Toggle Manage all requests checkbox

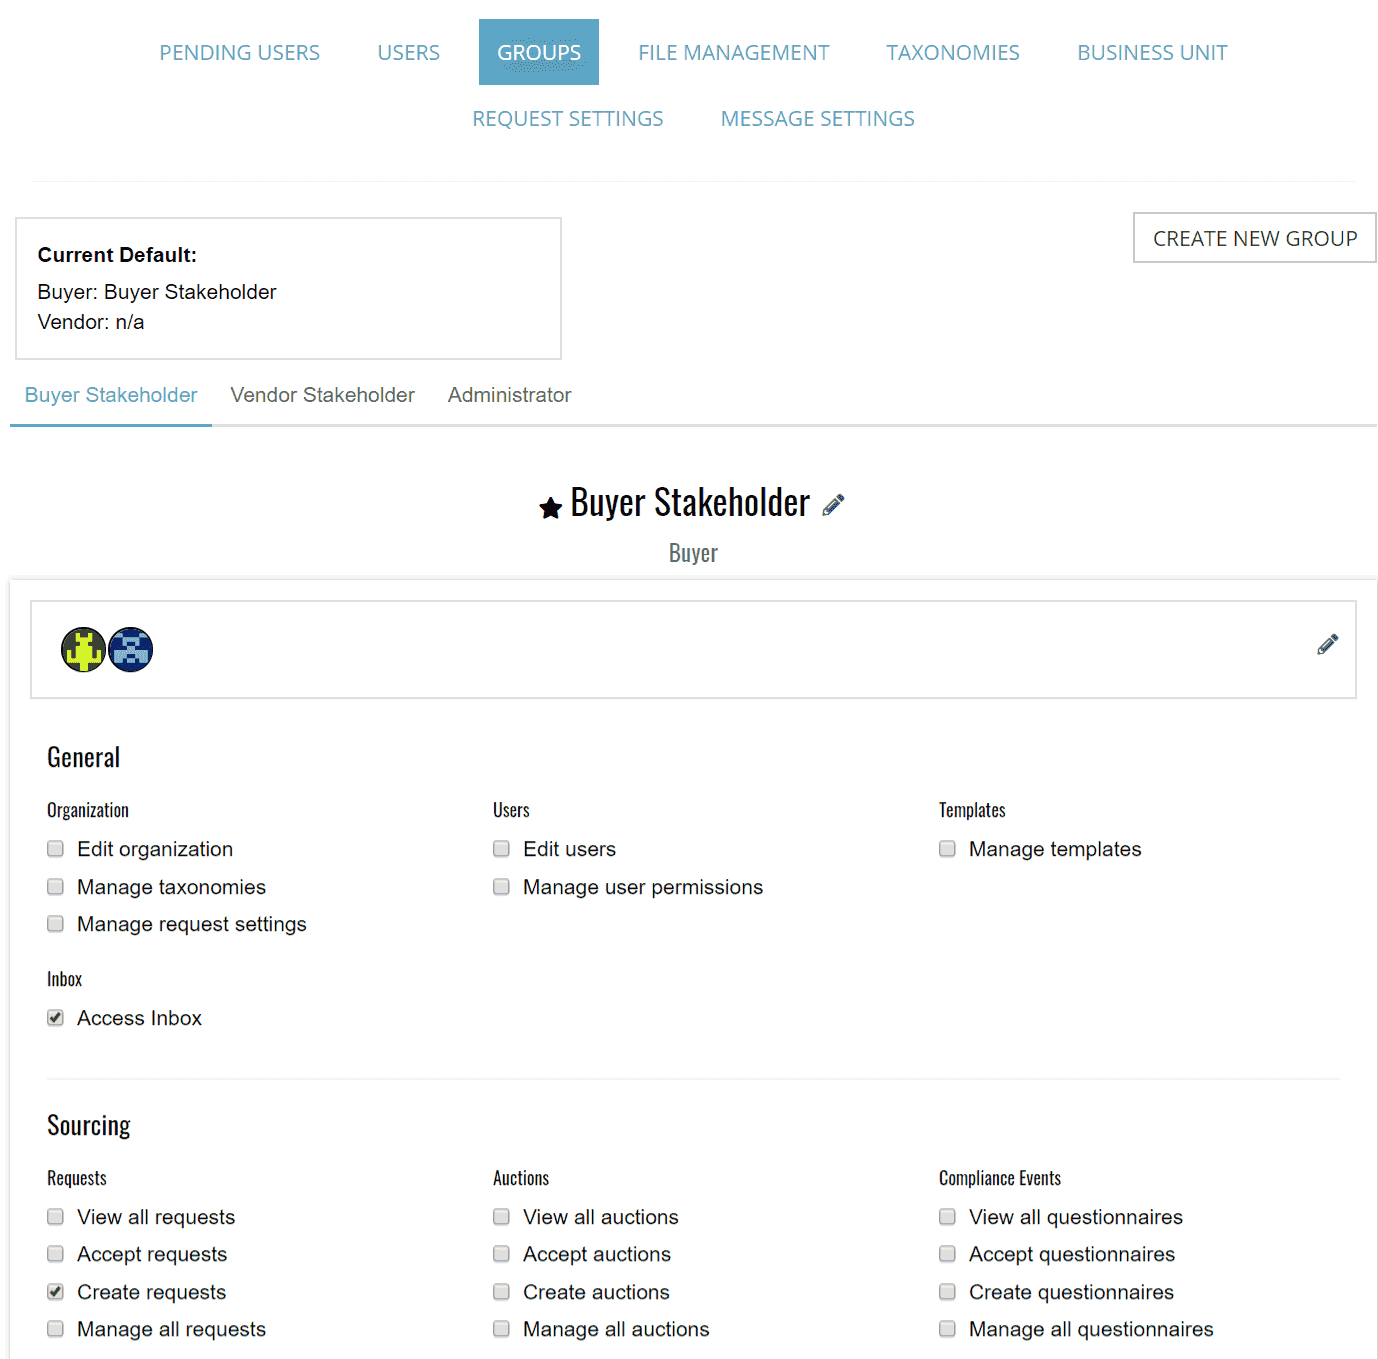(x=56, y=1329)
